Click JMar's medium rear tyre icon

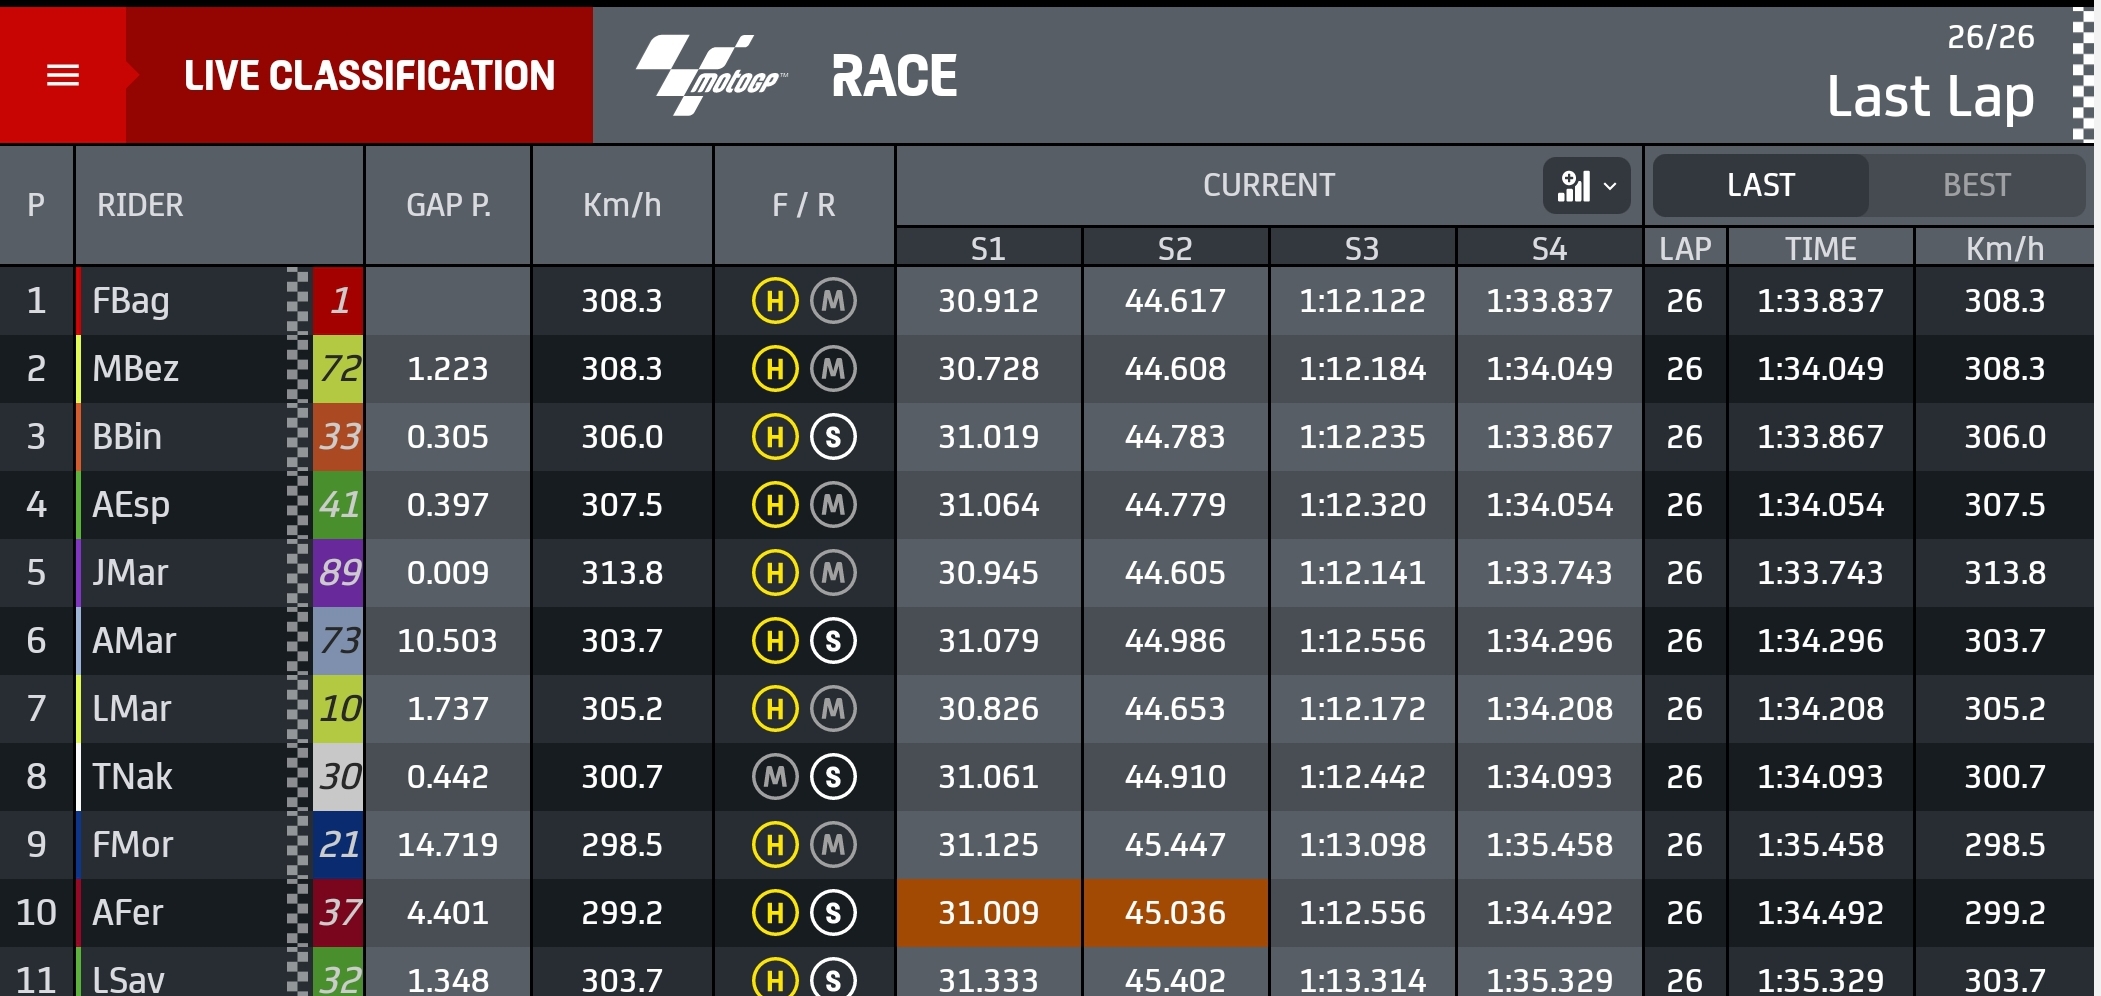coord(833,573)
